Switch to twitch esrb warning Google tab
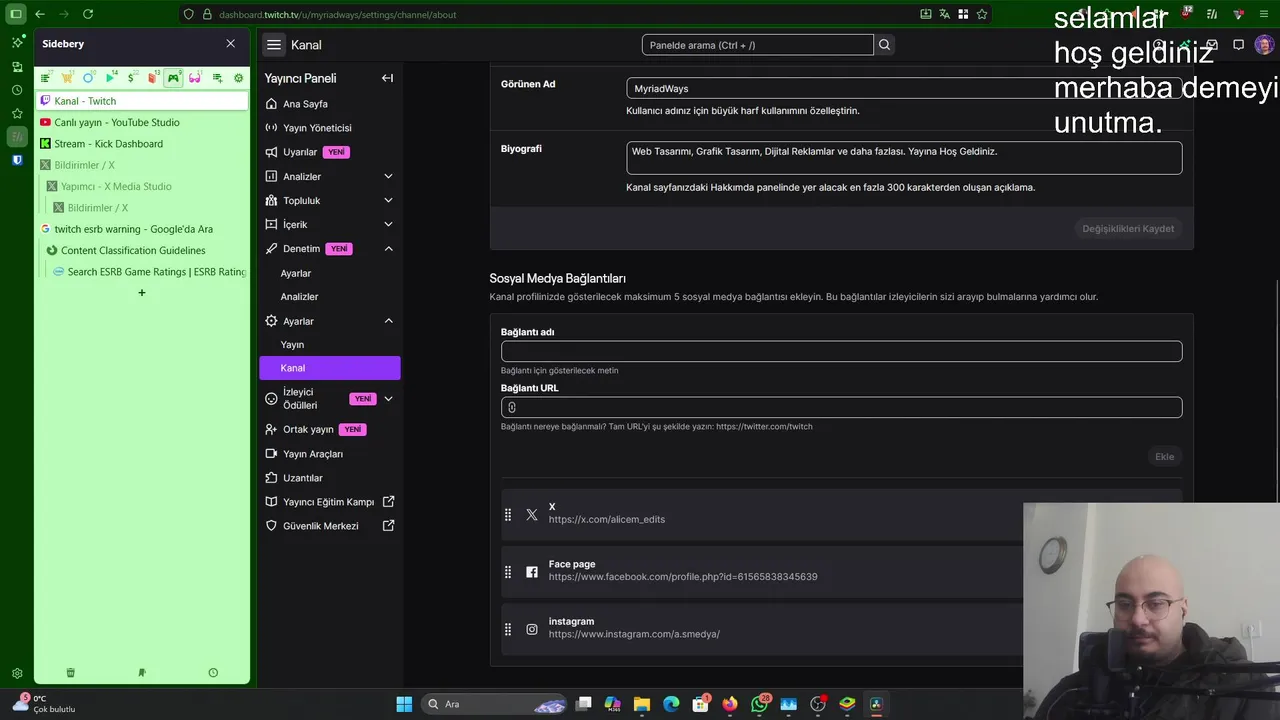Screen dimensions: 1280x720 143,229
